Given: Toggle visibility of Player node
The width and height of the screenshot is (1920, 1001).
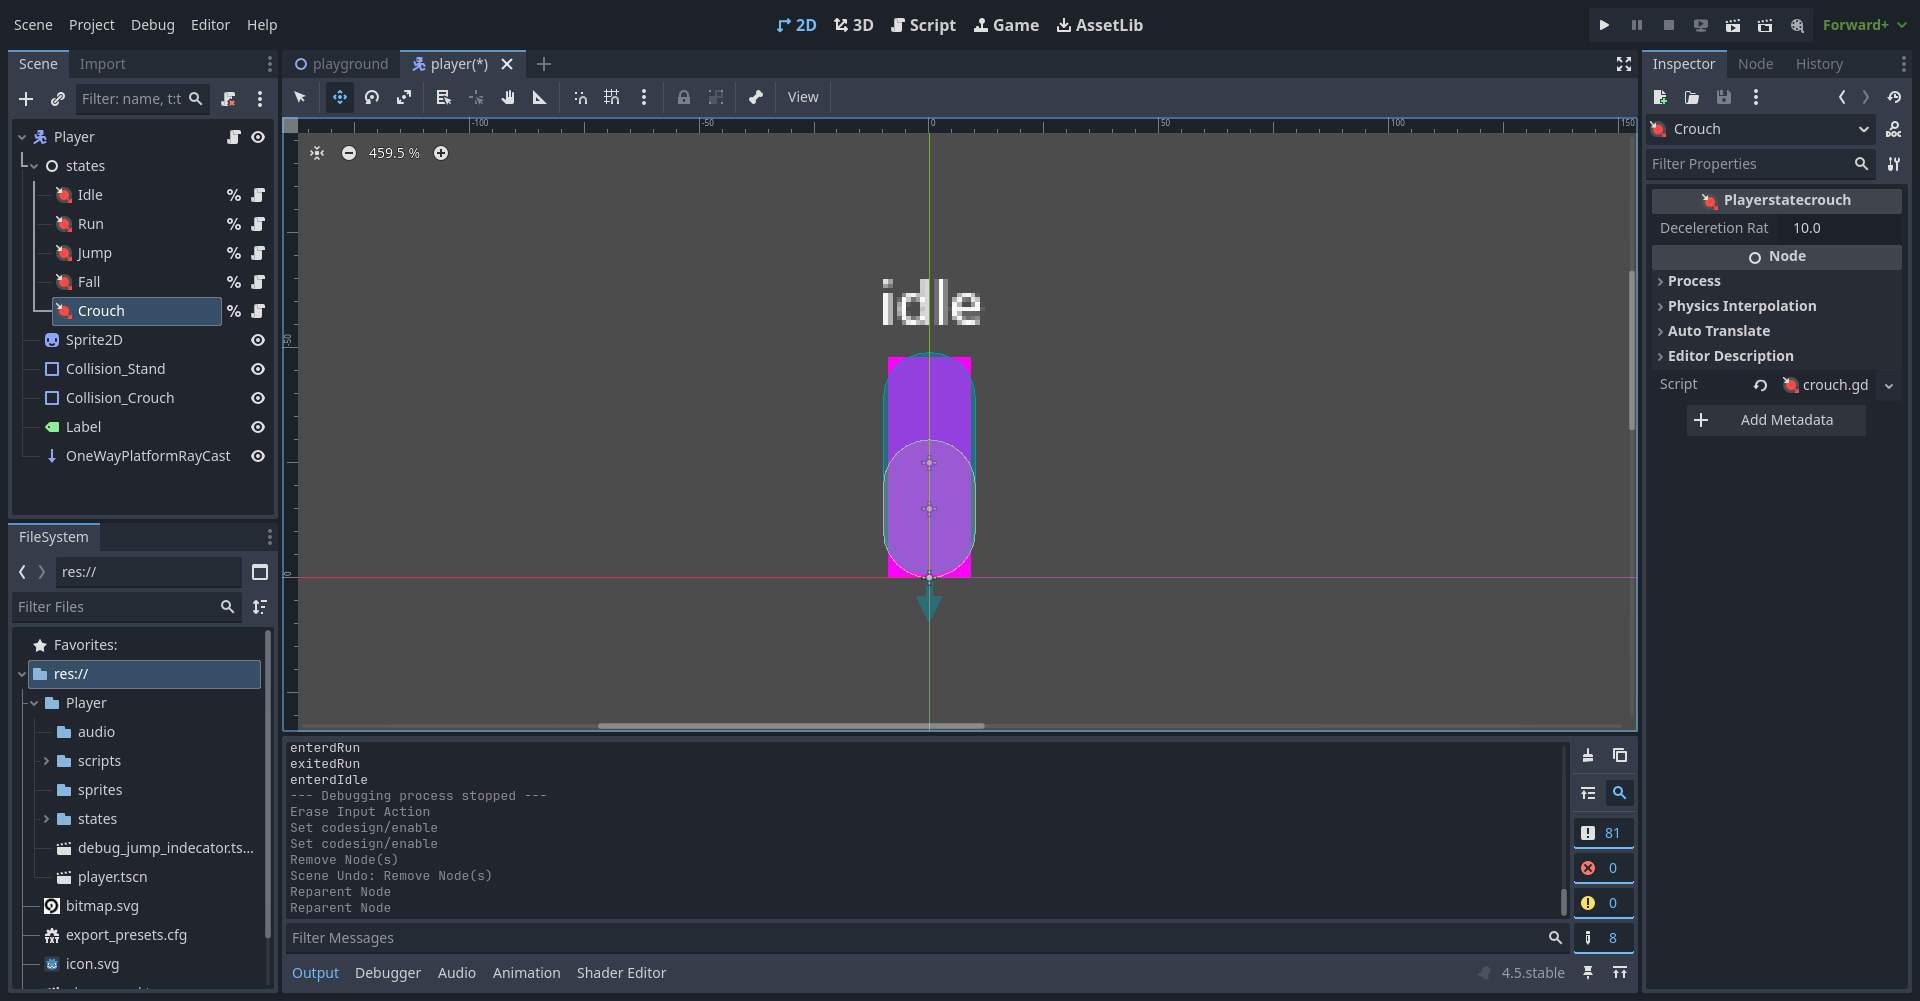Looking at the screenshot, I should [x=258, y=137].
